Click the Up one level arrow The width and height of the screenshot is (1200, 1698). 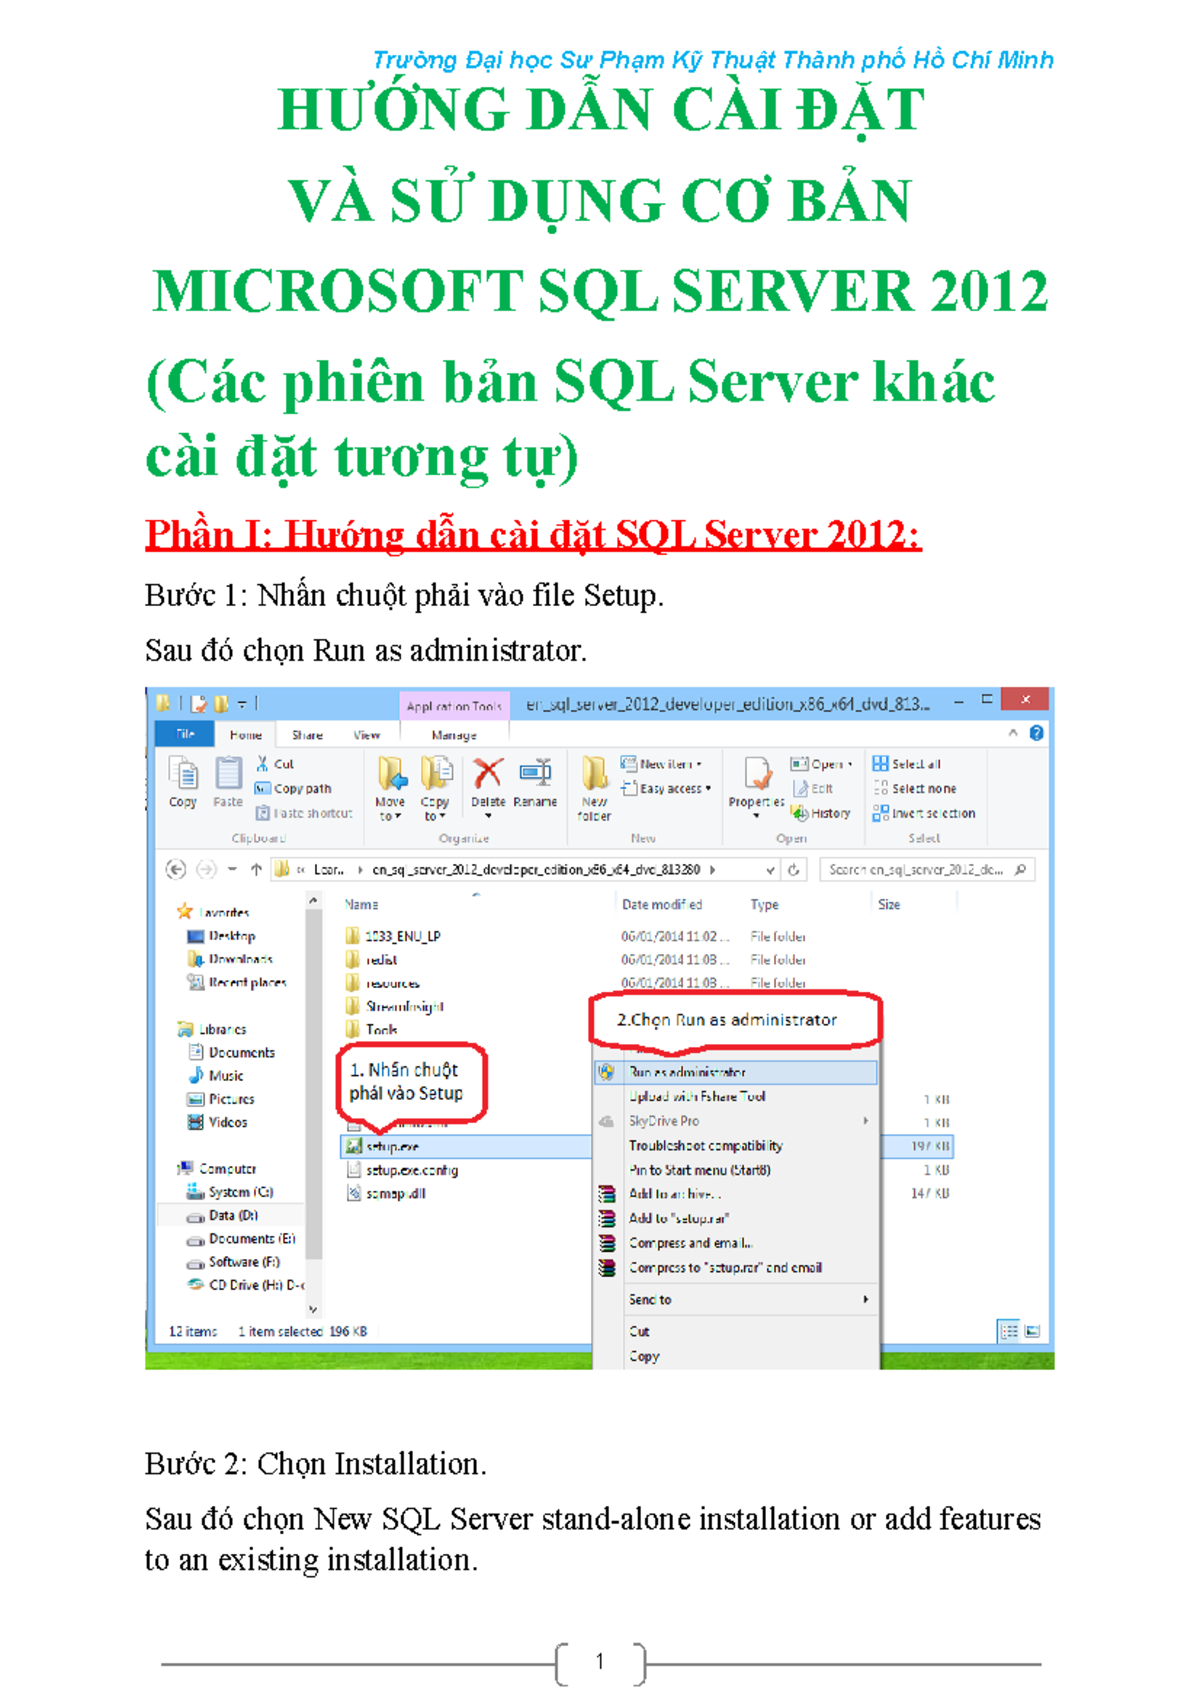(256, 870)
